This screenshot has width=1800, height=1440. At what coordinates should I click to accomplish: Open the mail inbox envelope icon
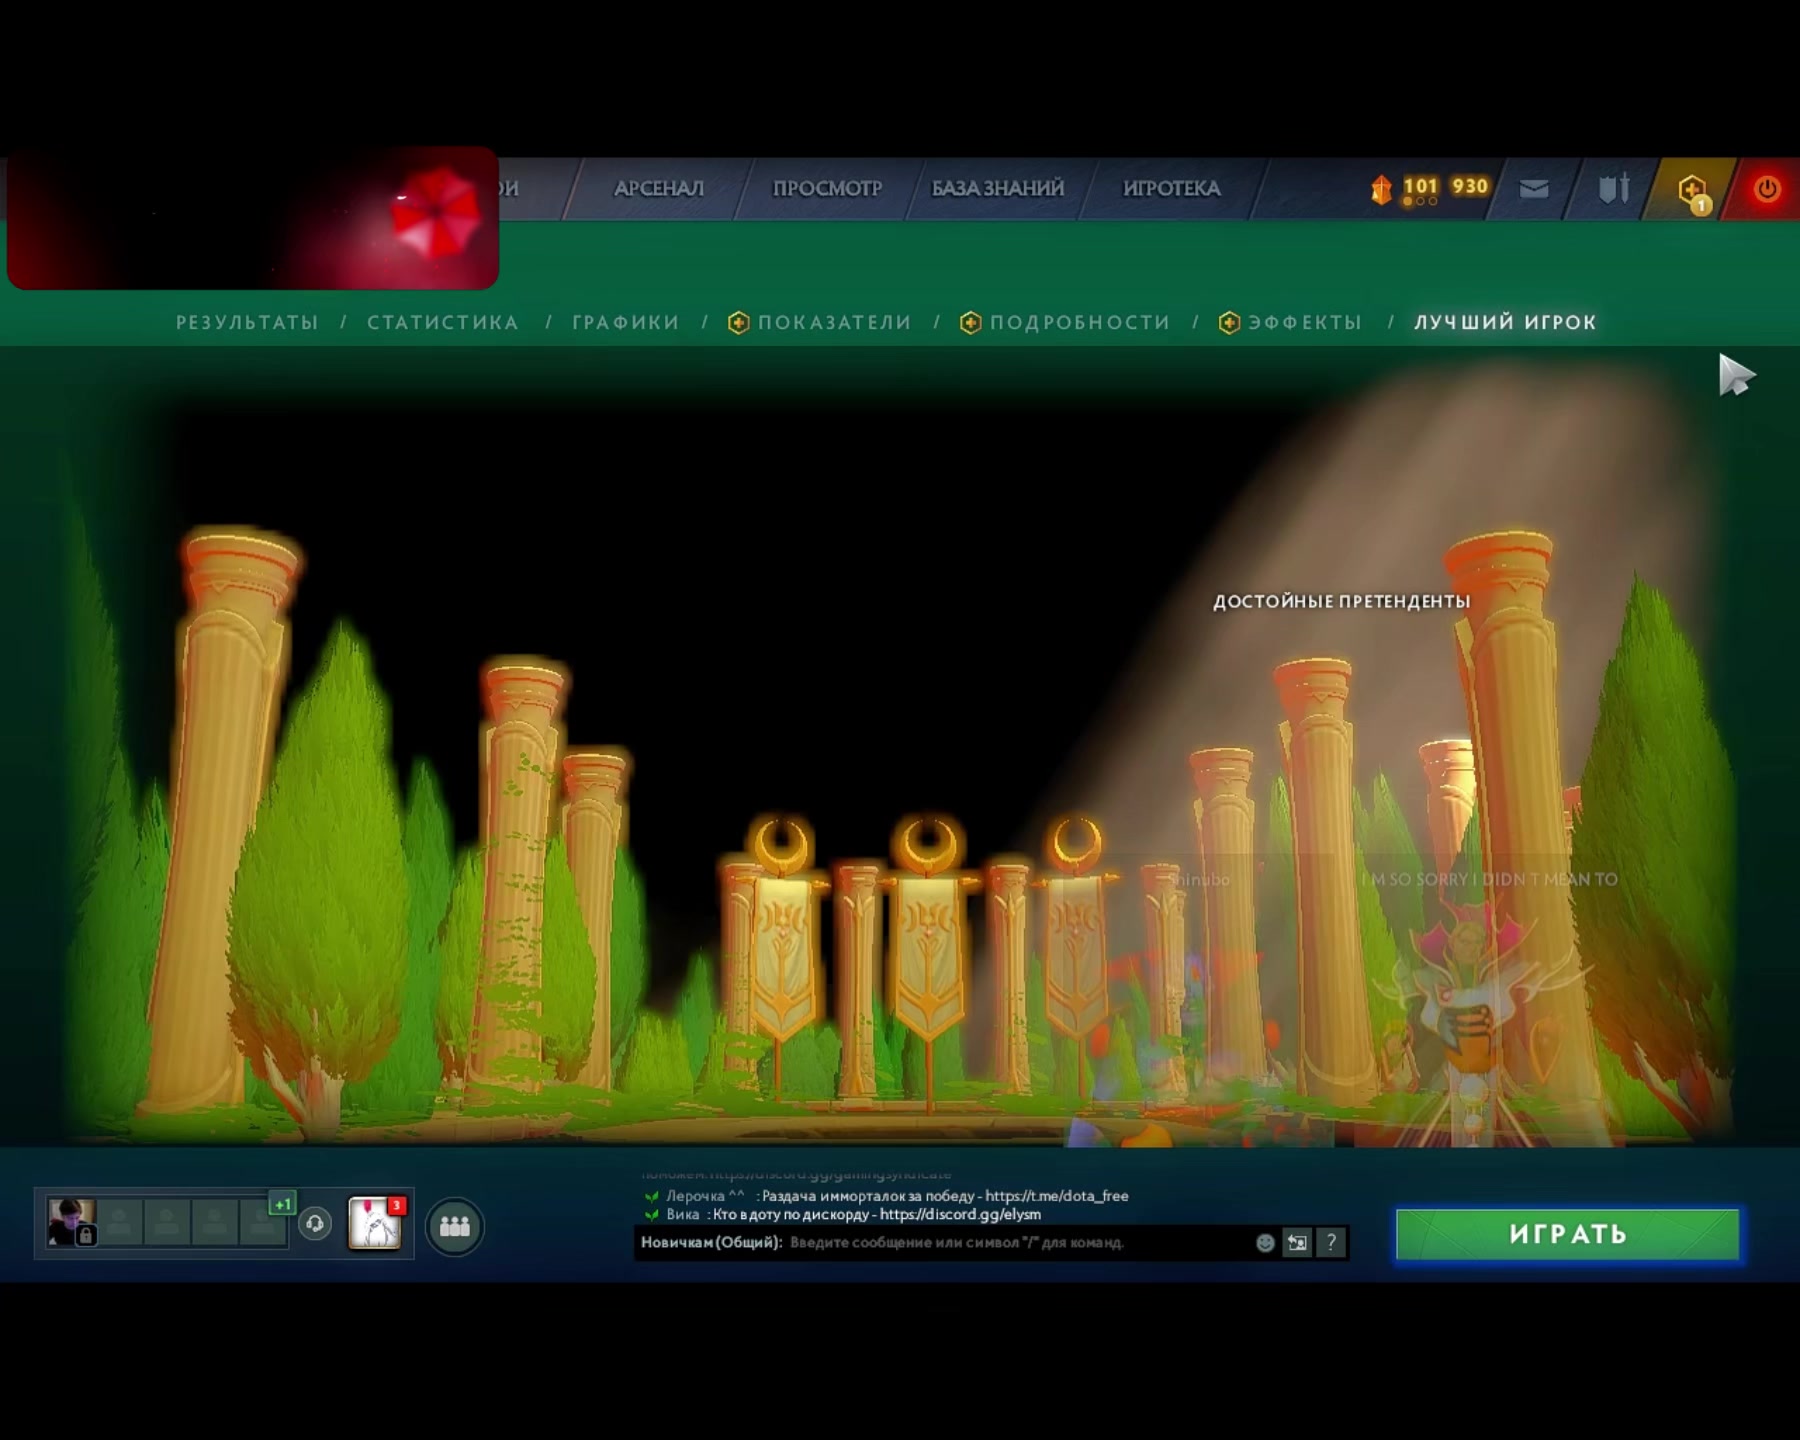(x=1534, y=189)
